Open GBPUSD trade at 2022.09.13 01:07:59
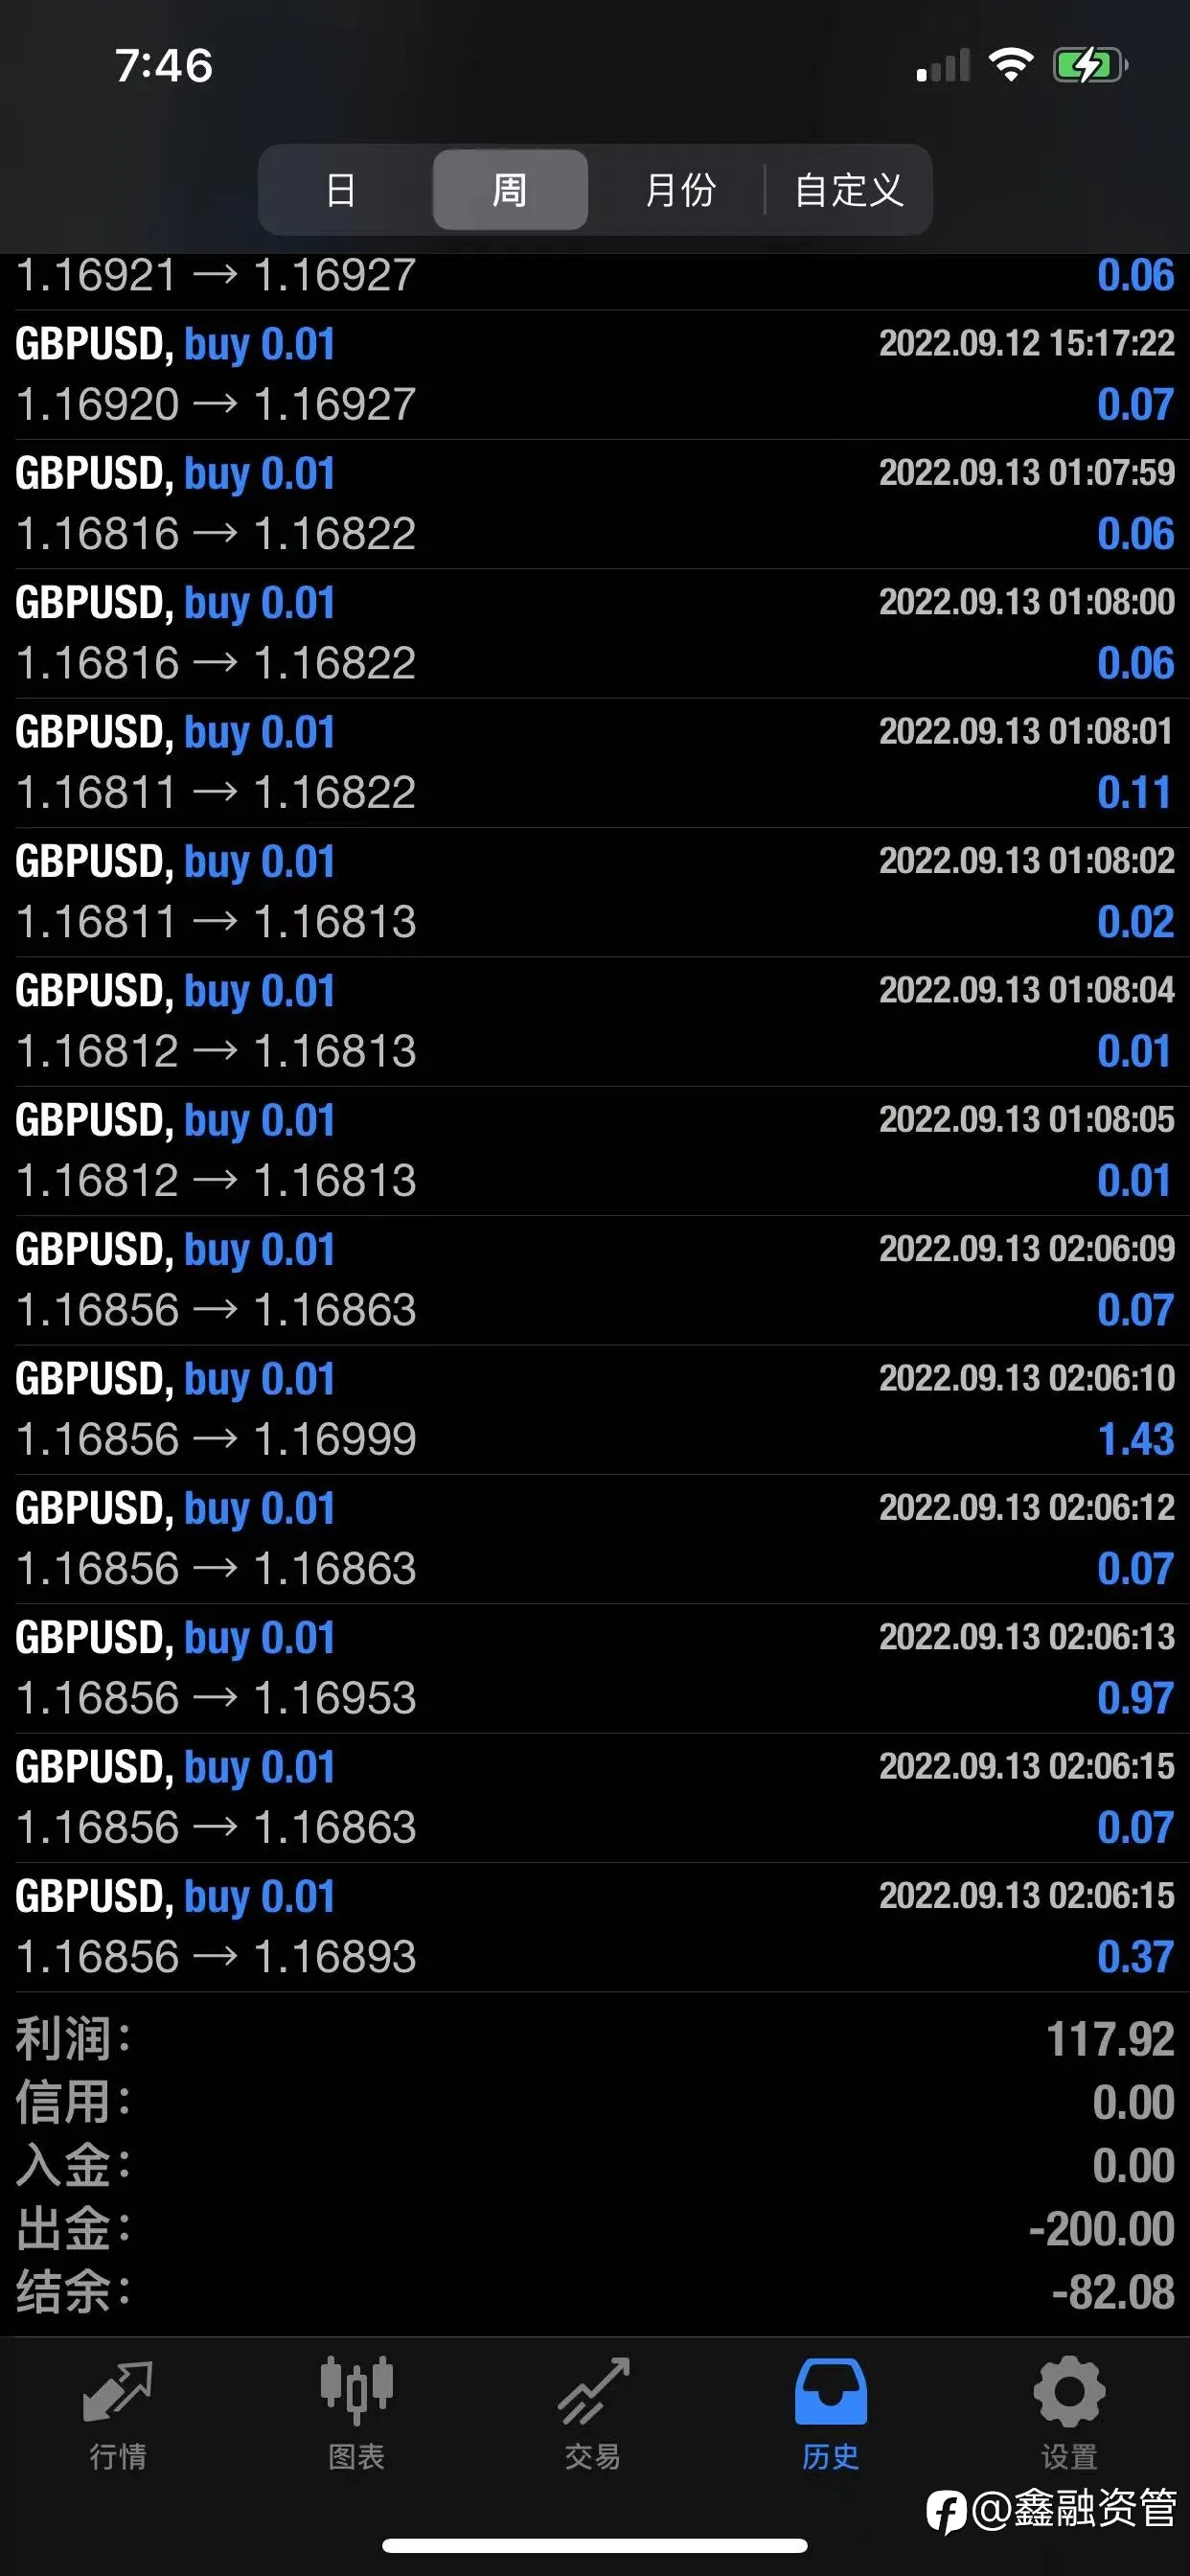The height and width of the screenshot is (2576, 1190). [595, 504]
